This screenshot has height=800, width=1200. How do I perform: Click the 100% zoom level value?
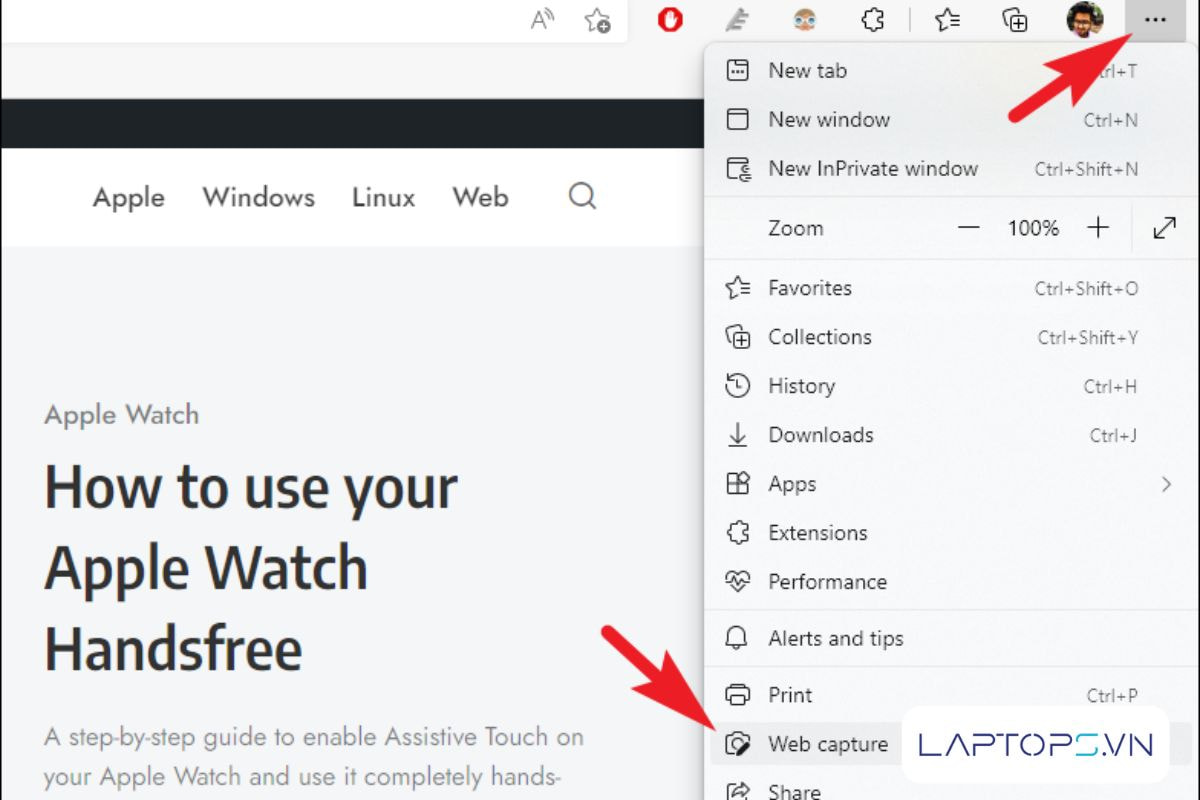coord(1033,228)
